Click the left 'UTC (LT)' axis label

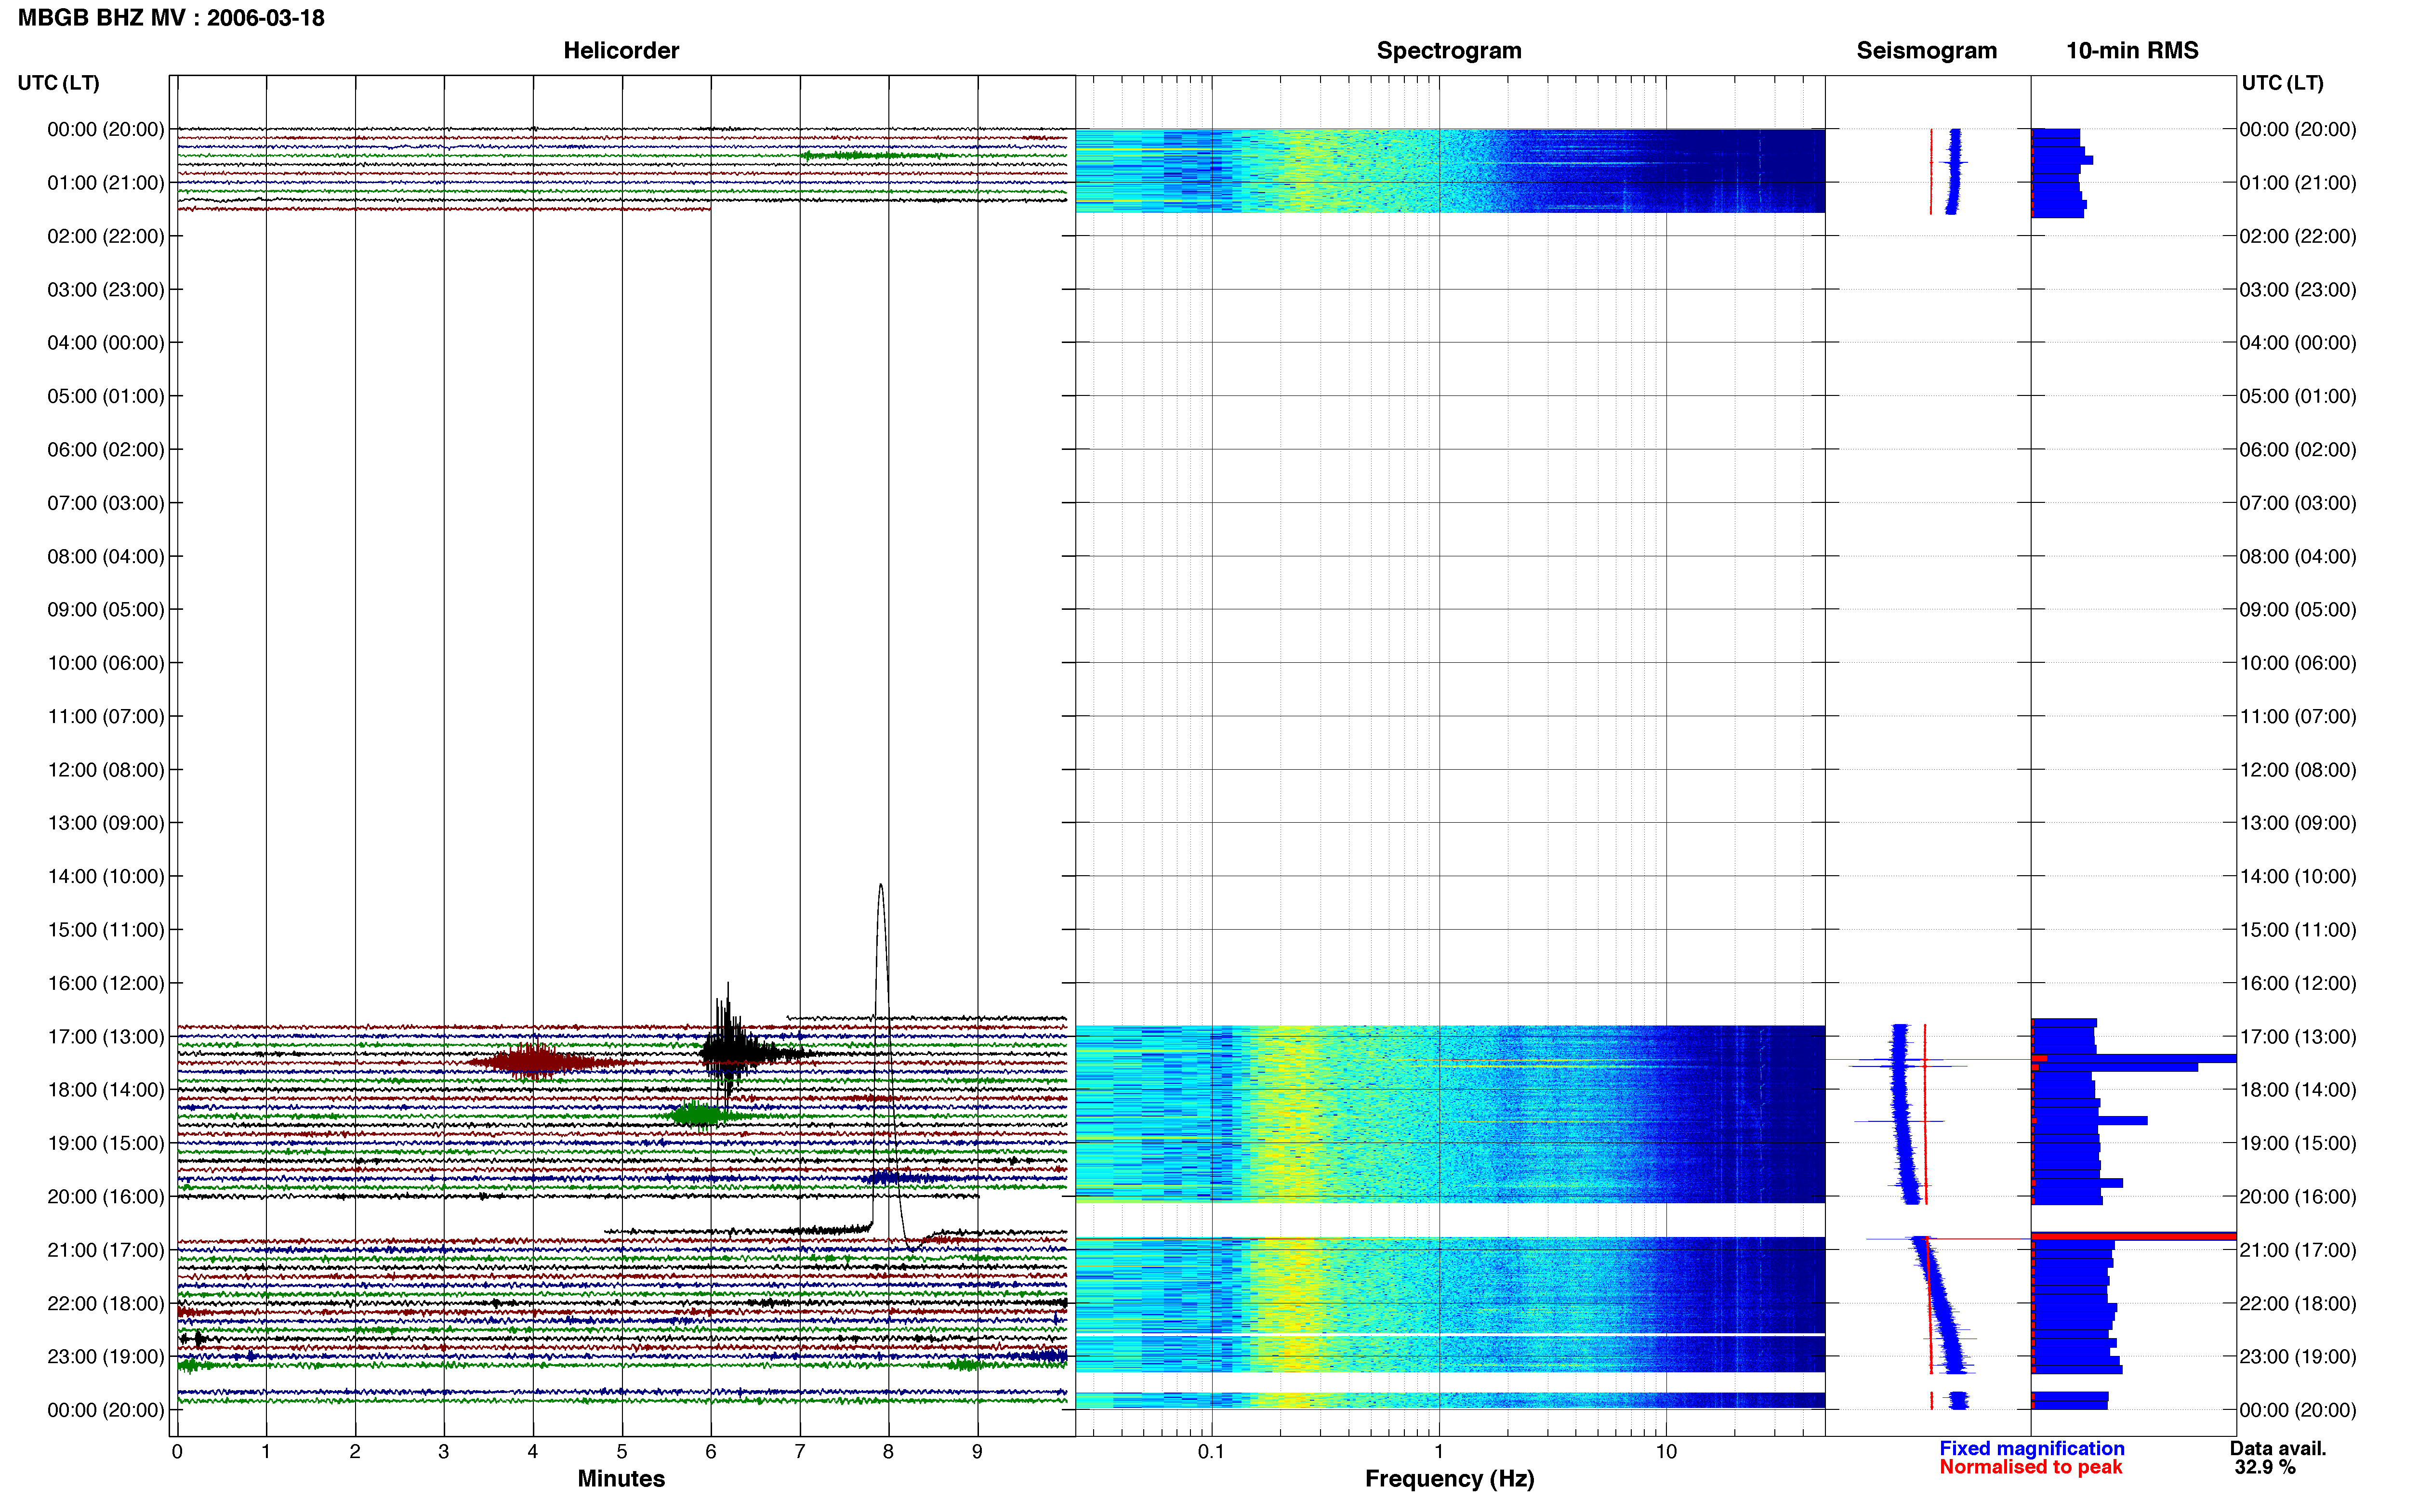coord(59,83)
